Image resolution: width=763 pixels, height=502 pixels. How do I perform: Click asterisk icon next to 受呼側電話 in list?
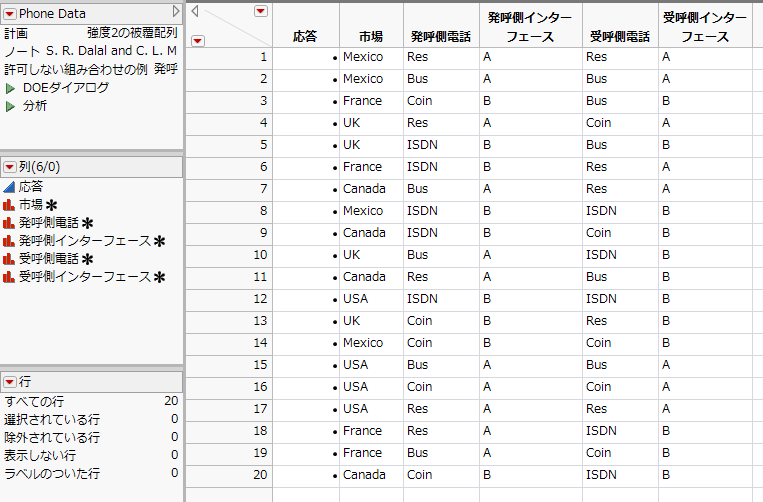[x=87, y=259]
